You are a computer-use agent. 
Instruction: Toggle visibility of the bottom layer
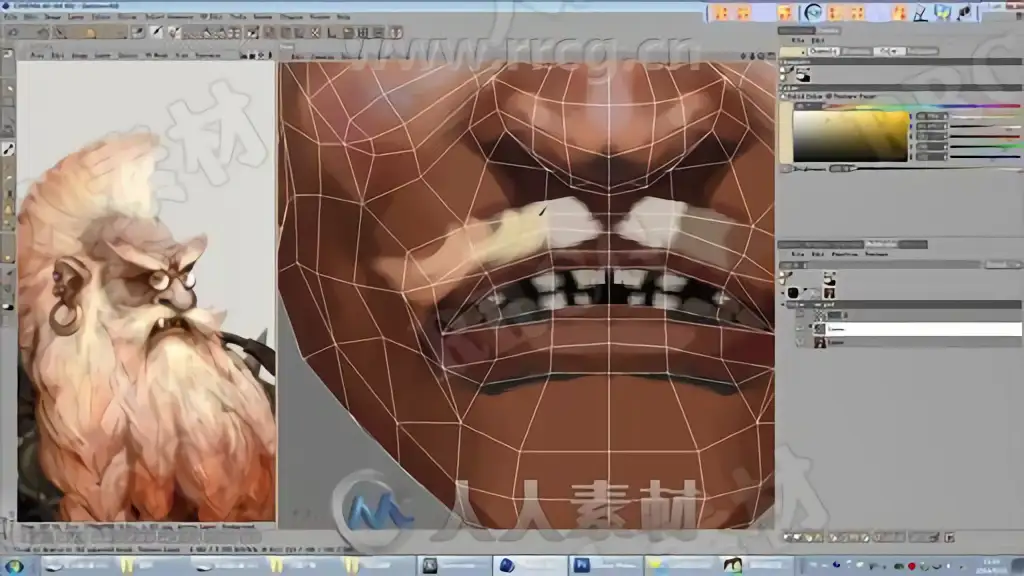pos(800,342)
